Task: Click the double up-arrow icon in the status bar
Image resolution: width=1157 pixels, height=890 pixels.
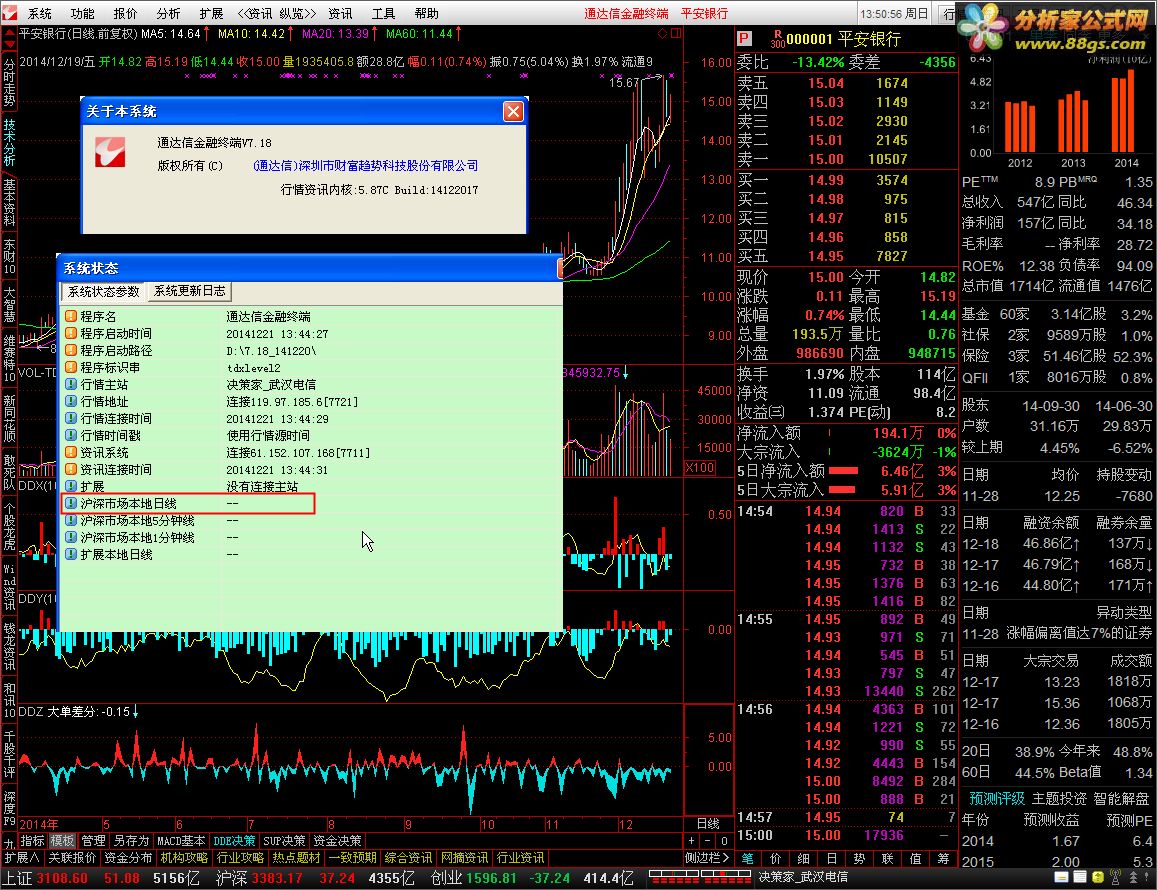Action: click(x=1133, y=877)
